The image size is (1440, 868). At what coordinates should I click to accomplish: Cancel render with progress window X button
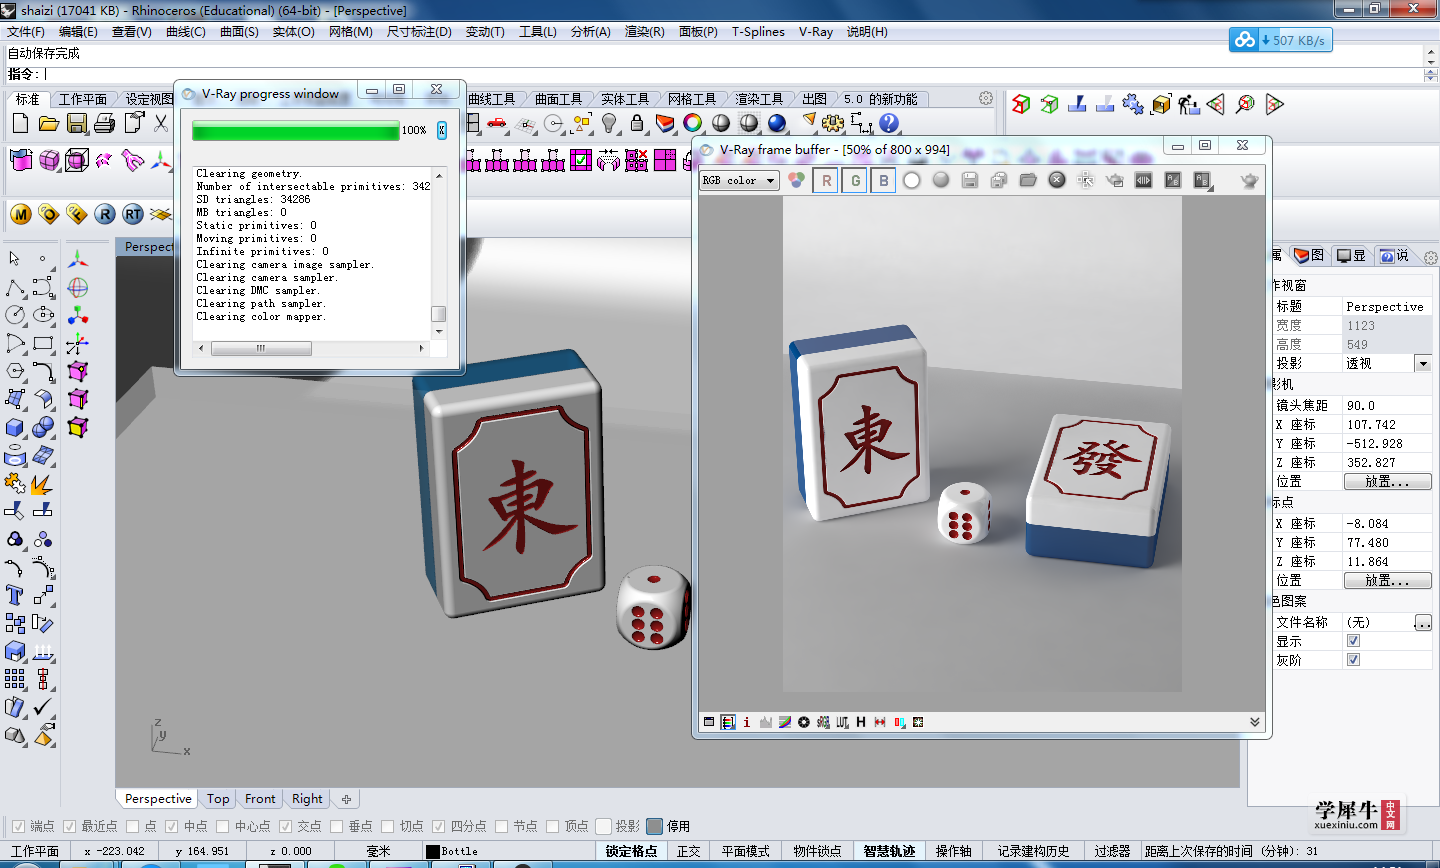coord(441,130)
